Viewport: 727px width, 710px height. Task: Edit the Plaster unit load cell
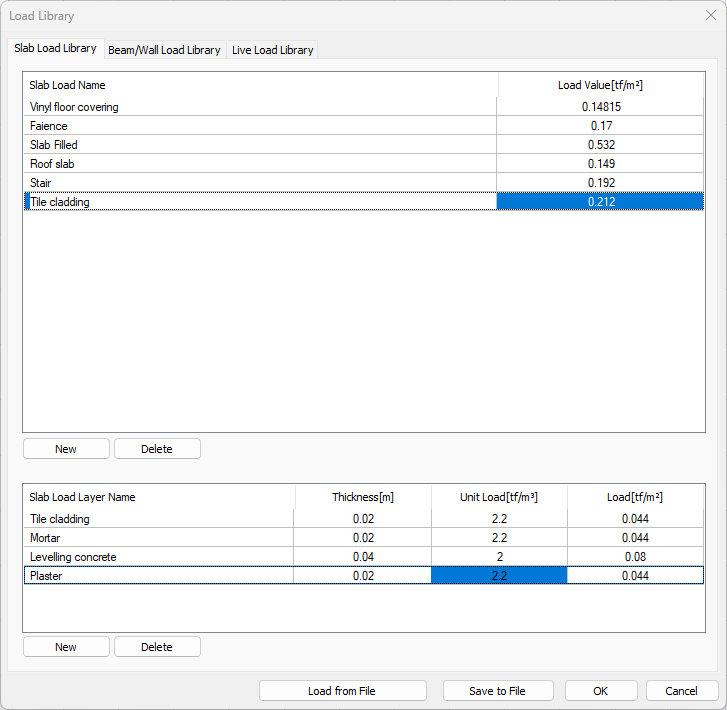click(499, 576)
